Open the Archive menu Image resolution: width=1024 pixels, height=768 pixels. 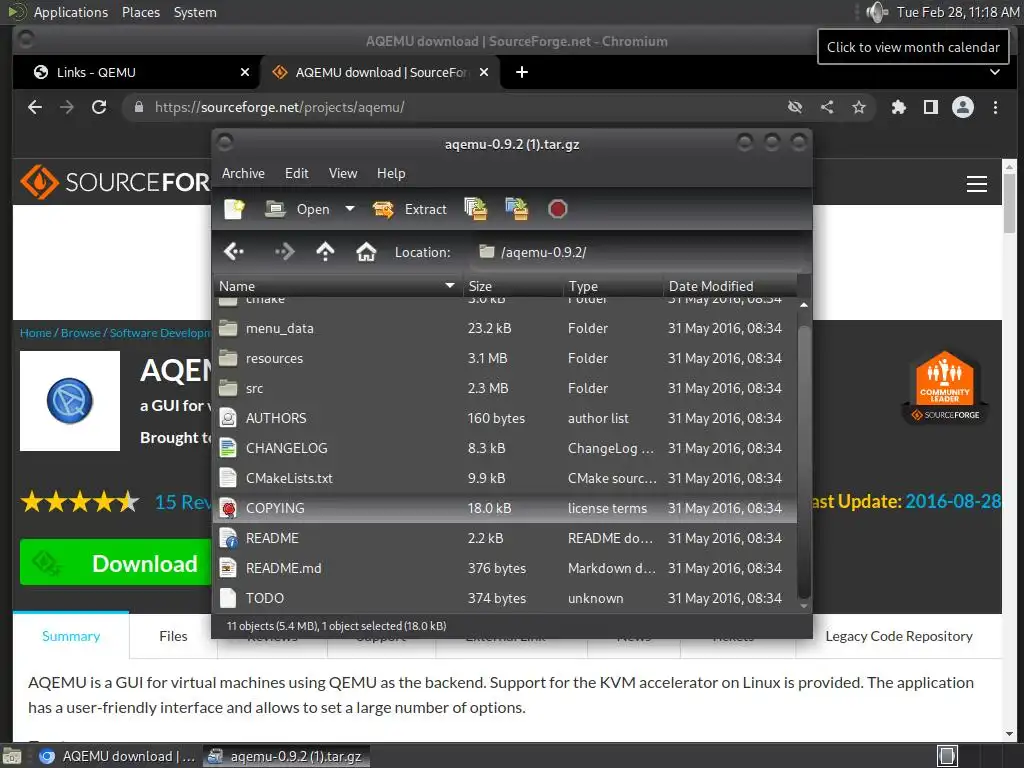[x=243, y=173]
